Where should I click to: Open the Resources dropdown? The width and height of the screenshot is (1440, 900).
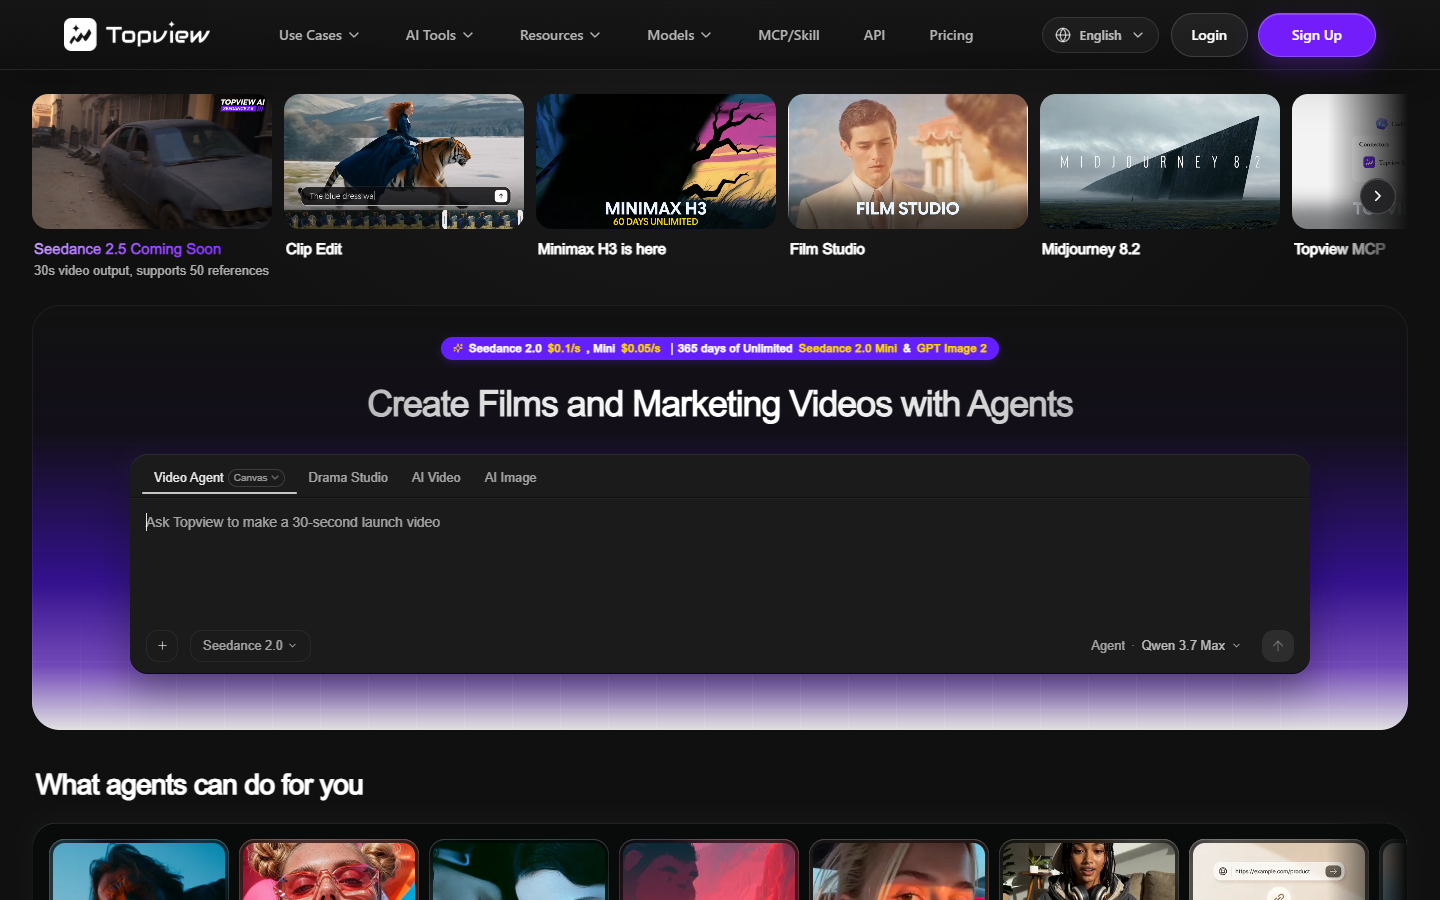(x=560, y=35)
